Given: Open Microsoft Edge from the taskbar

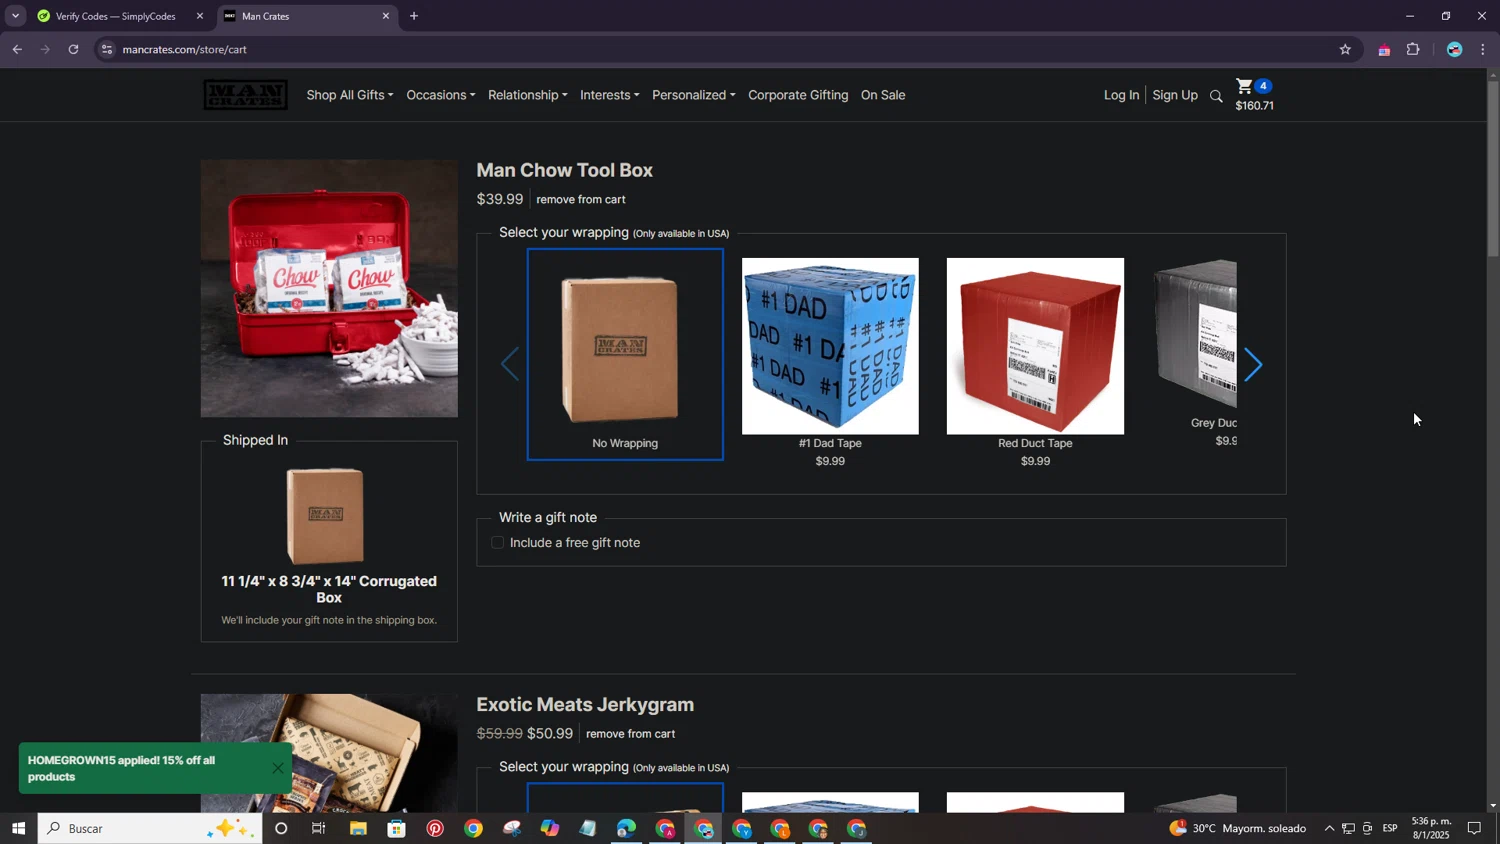Looking at the screenshot, I should coord(626,828).
